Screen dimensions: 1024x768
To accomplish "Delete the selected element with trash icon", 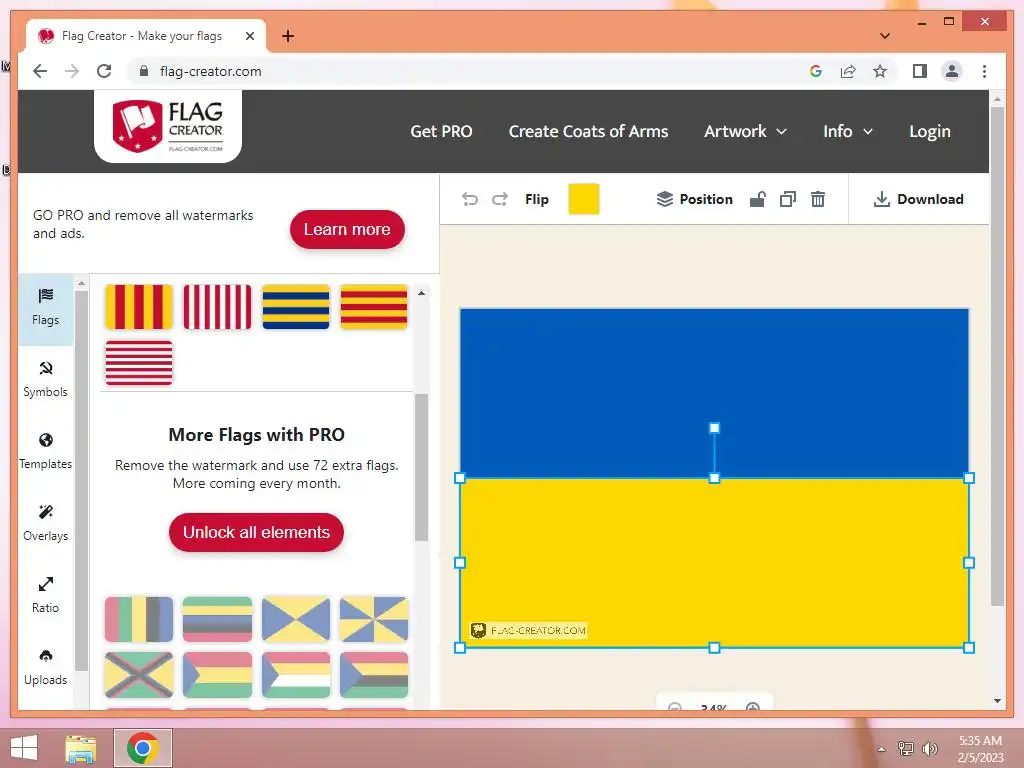I will (x=818, y=199).
